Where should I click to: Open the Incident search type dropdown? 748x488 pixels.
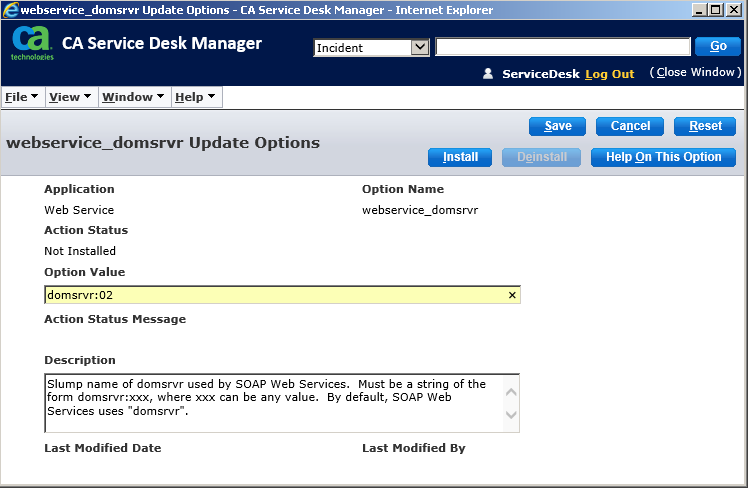pyautogui.click(x=371, y=48)
